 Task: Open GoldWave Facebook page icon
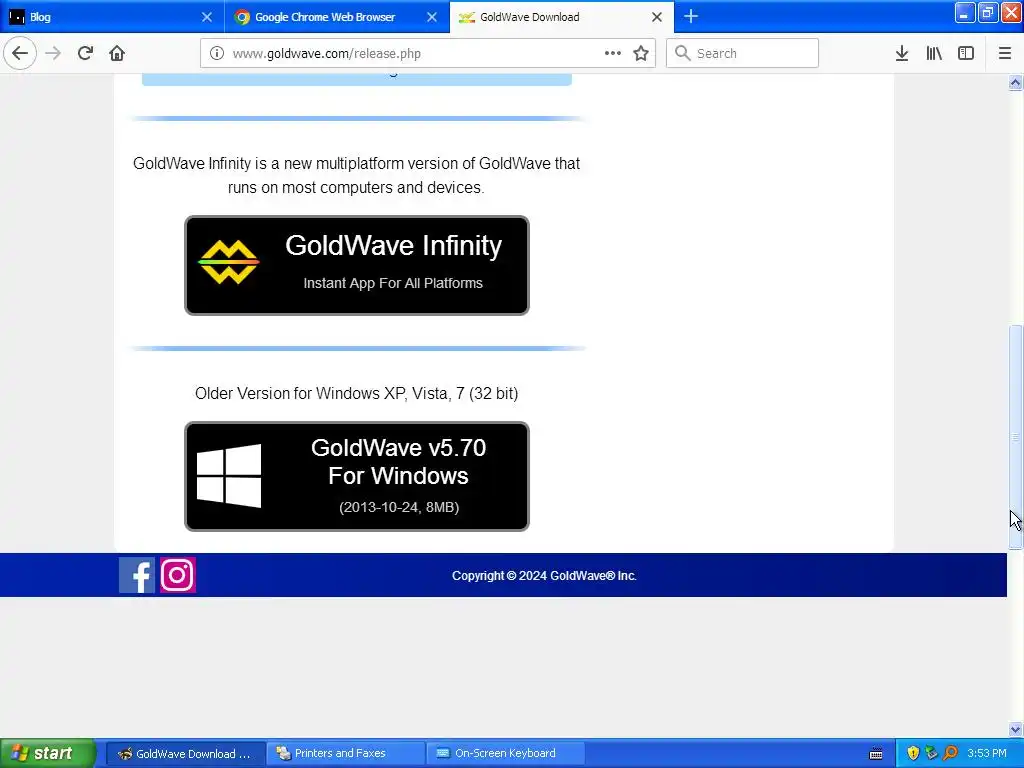point(136,575)
